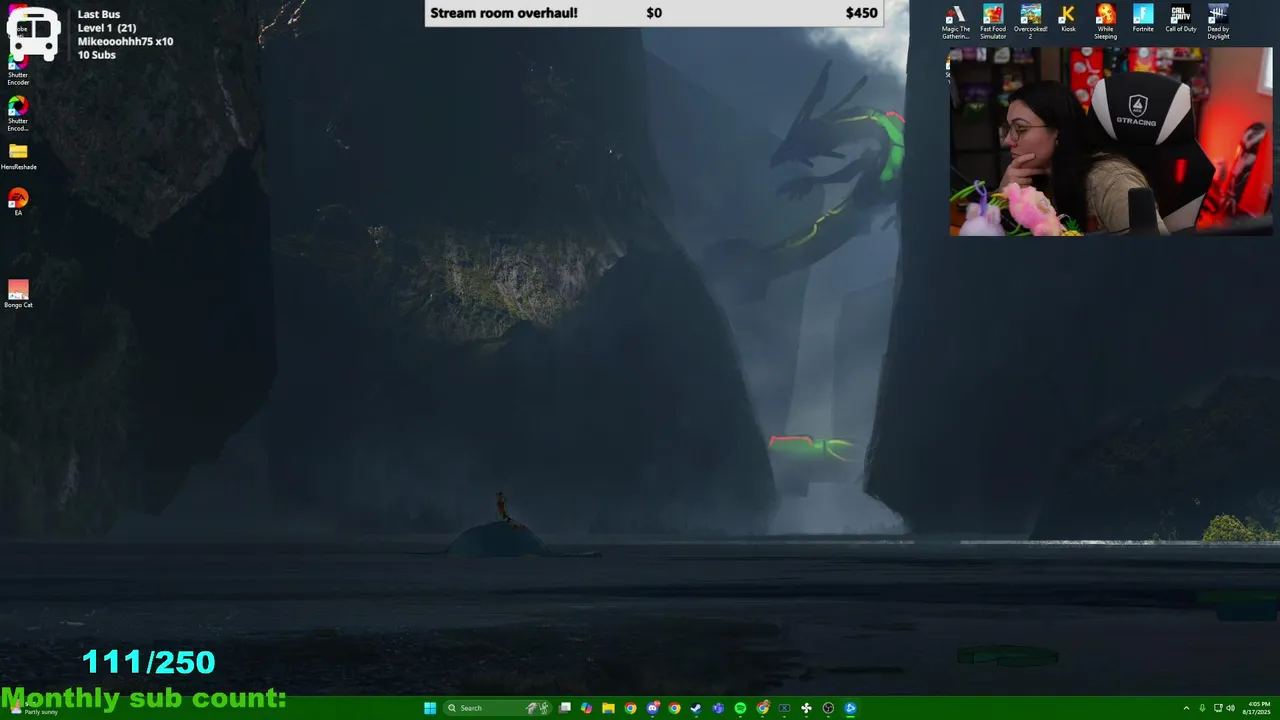Launch Fast Food Simulator shortcut
The width and height of the screenshot is (1280, 720).
tap(993, 21)
